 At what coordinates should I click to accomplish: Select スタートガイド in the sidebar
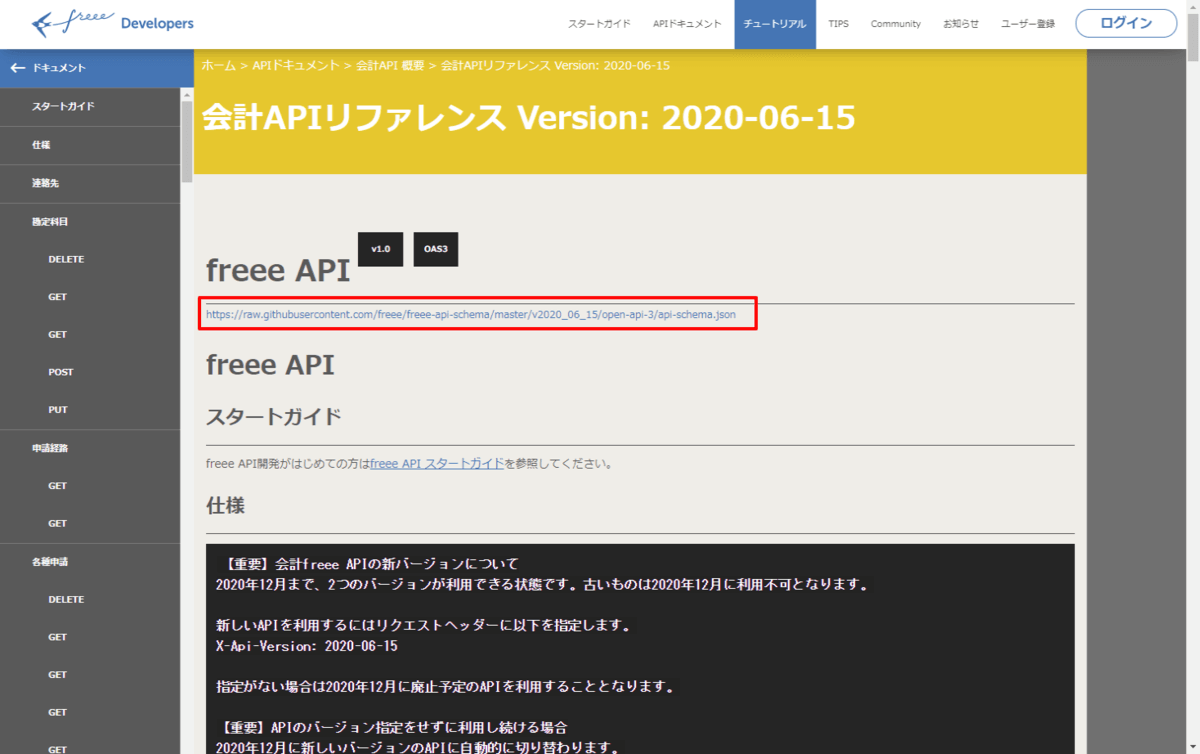[x=90, y=107]
